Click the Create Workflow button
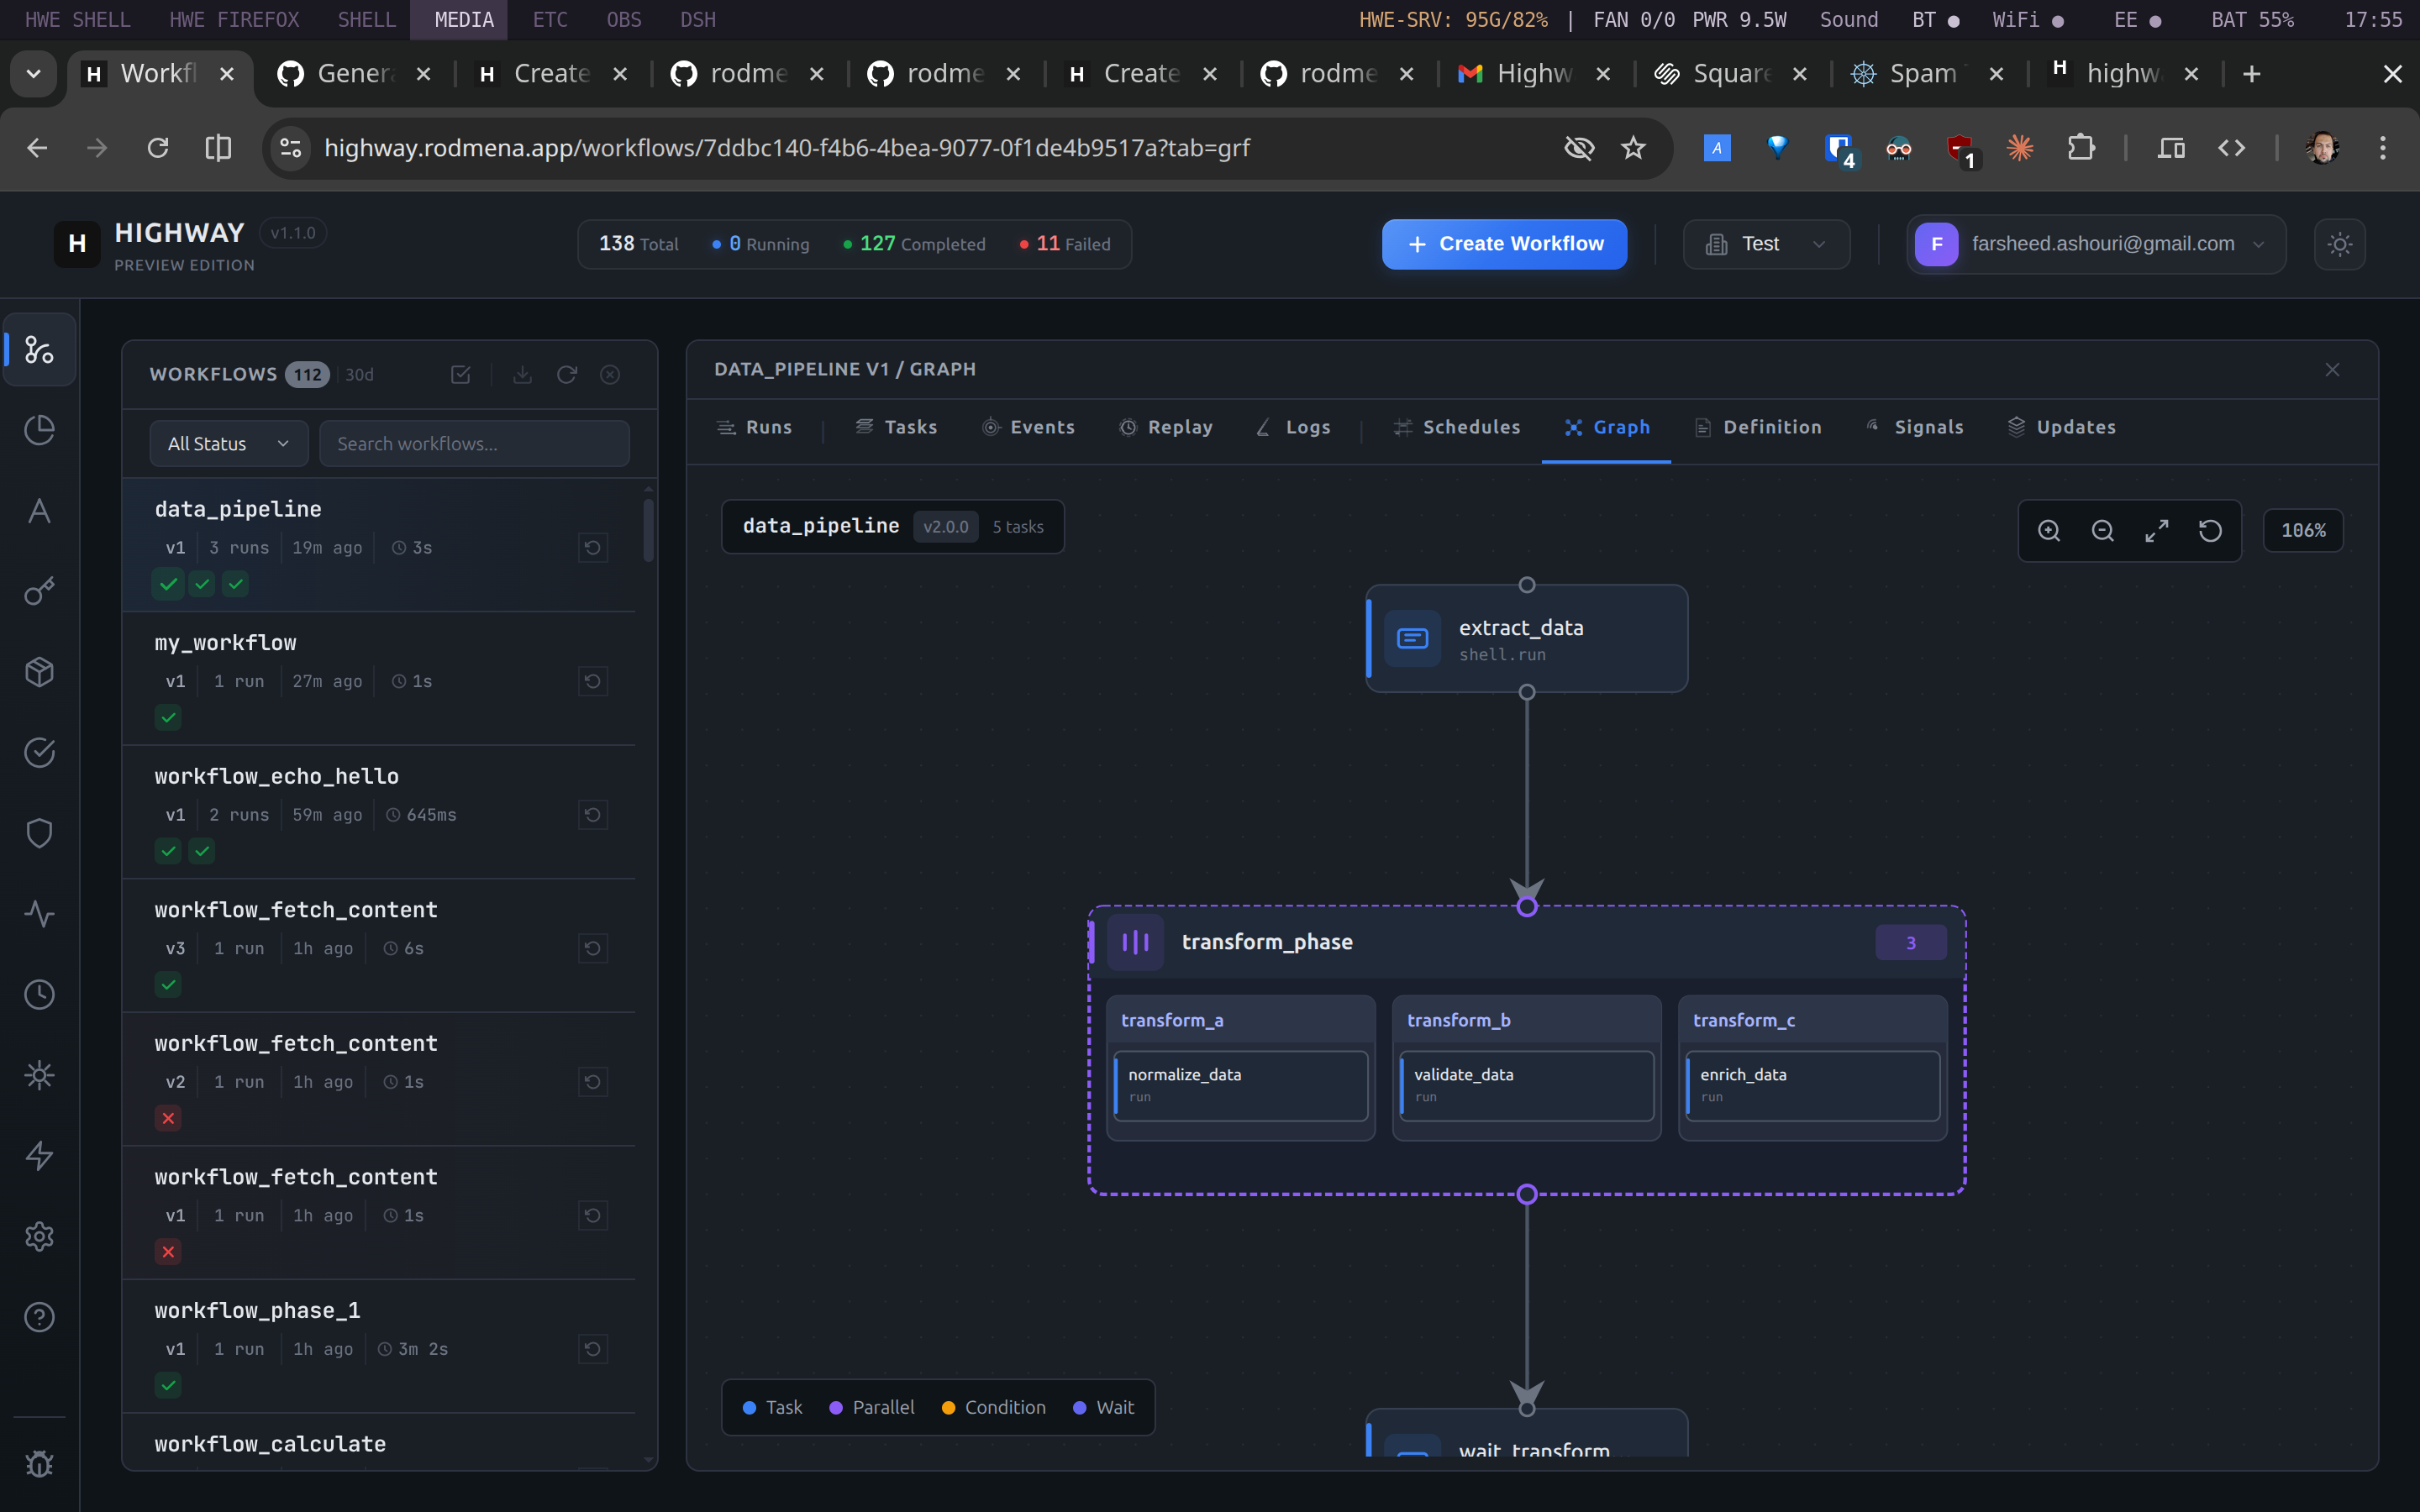This screenshot has height=1512, width=2420. point(1504,244)
